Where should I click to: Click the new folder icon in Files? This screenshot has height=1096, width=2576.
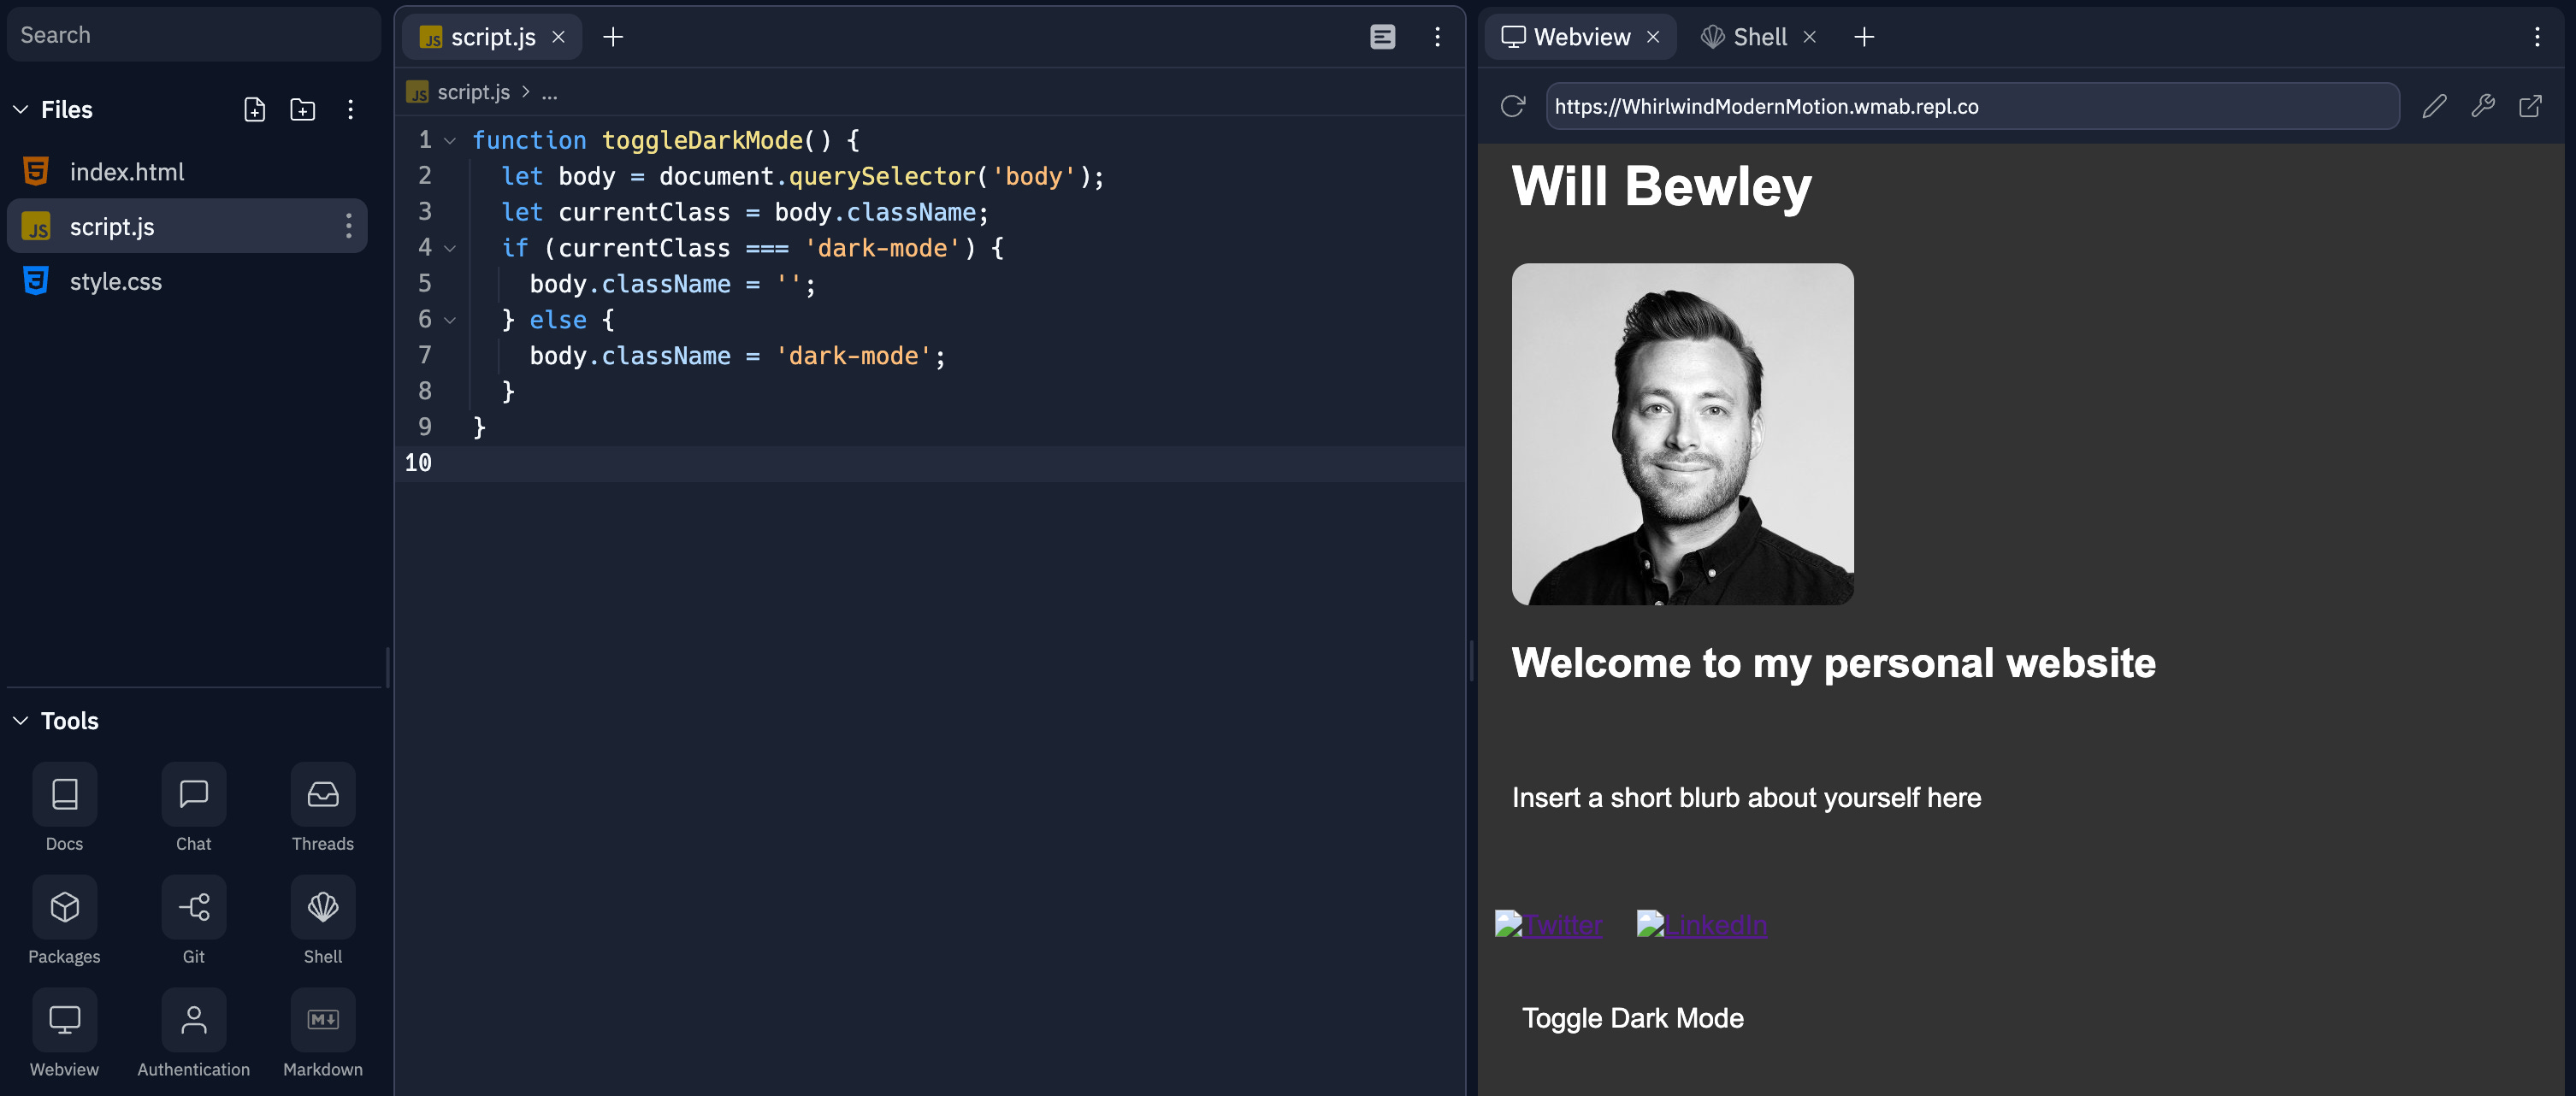pyautogui.click(x=302, y=109)
